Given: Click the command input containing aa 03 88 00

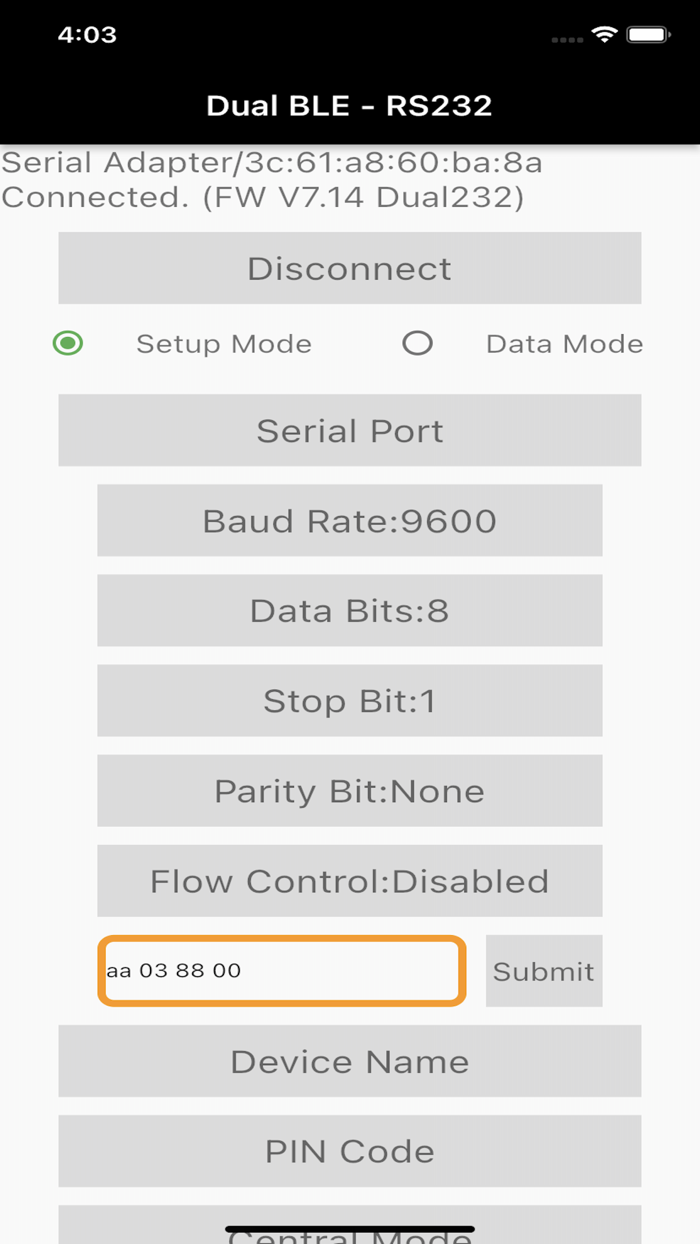Looking at the screenshot, I should click(280, 970).
